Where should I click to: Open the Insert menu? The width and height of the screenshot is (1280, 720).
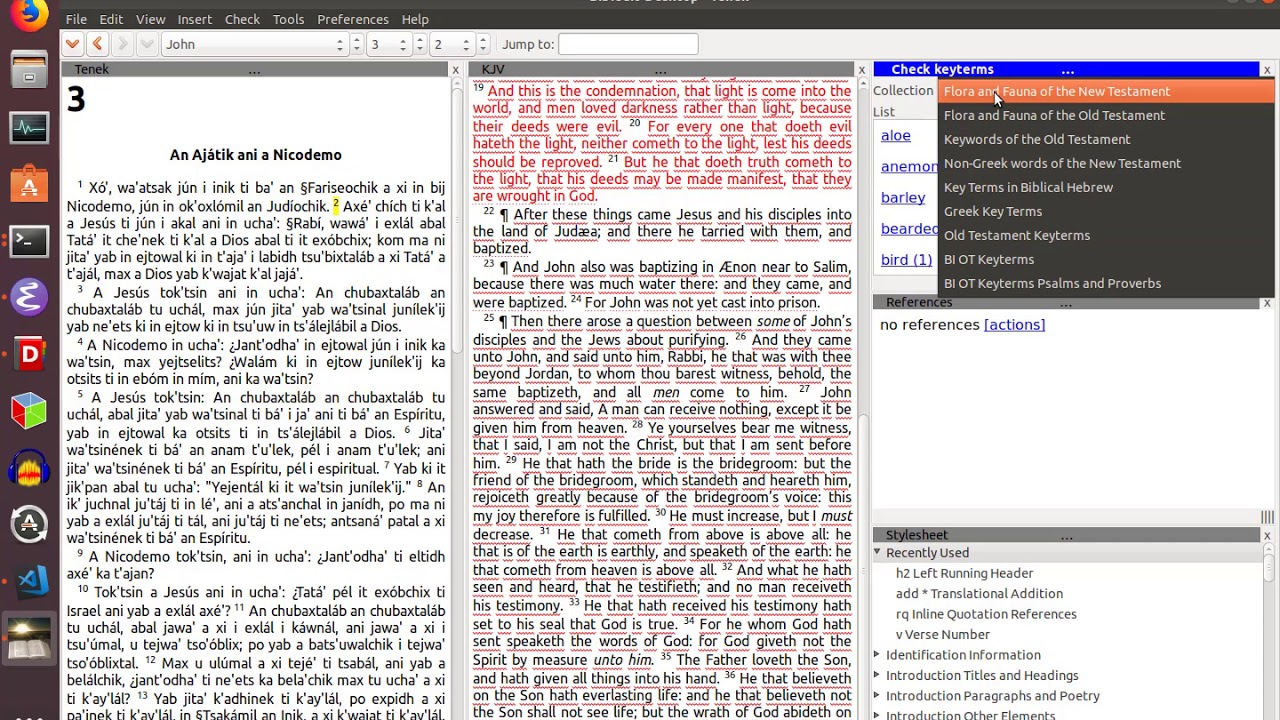coord(194,19)
